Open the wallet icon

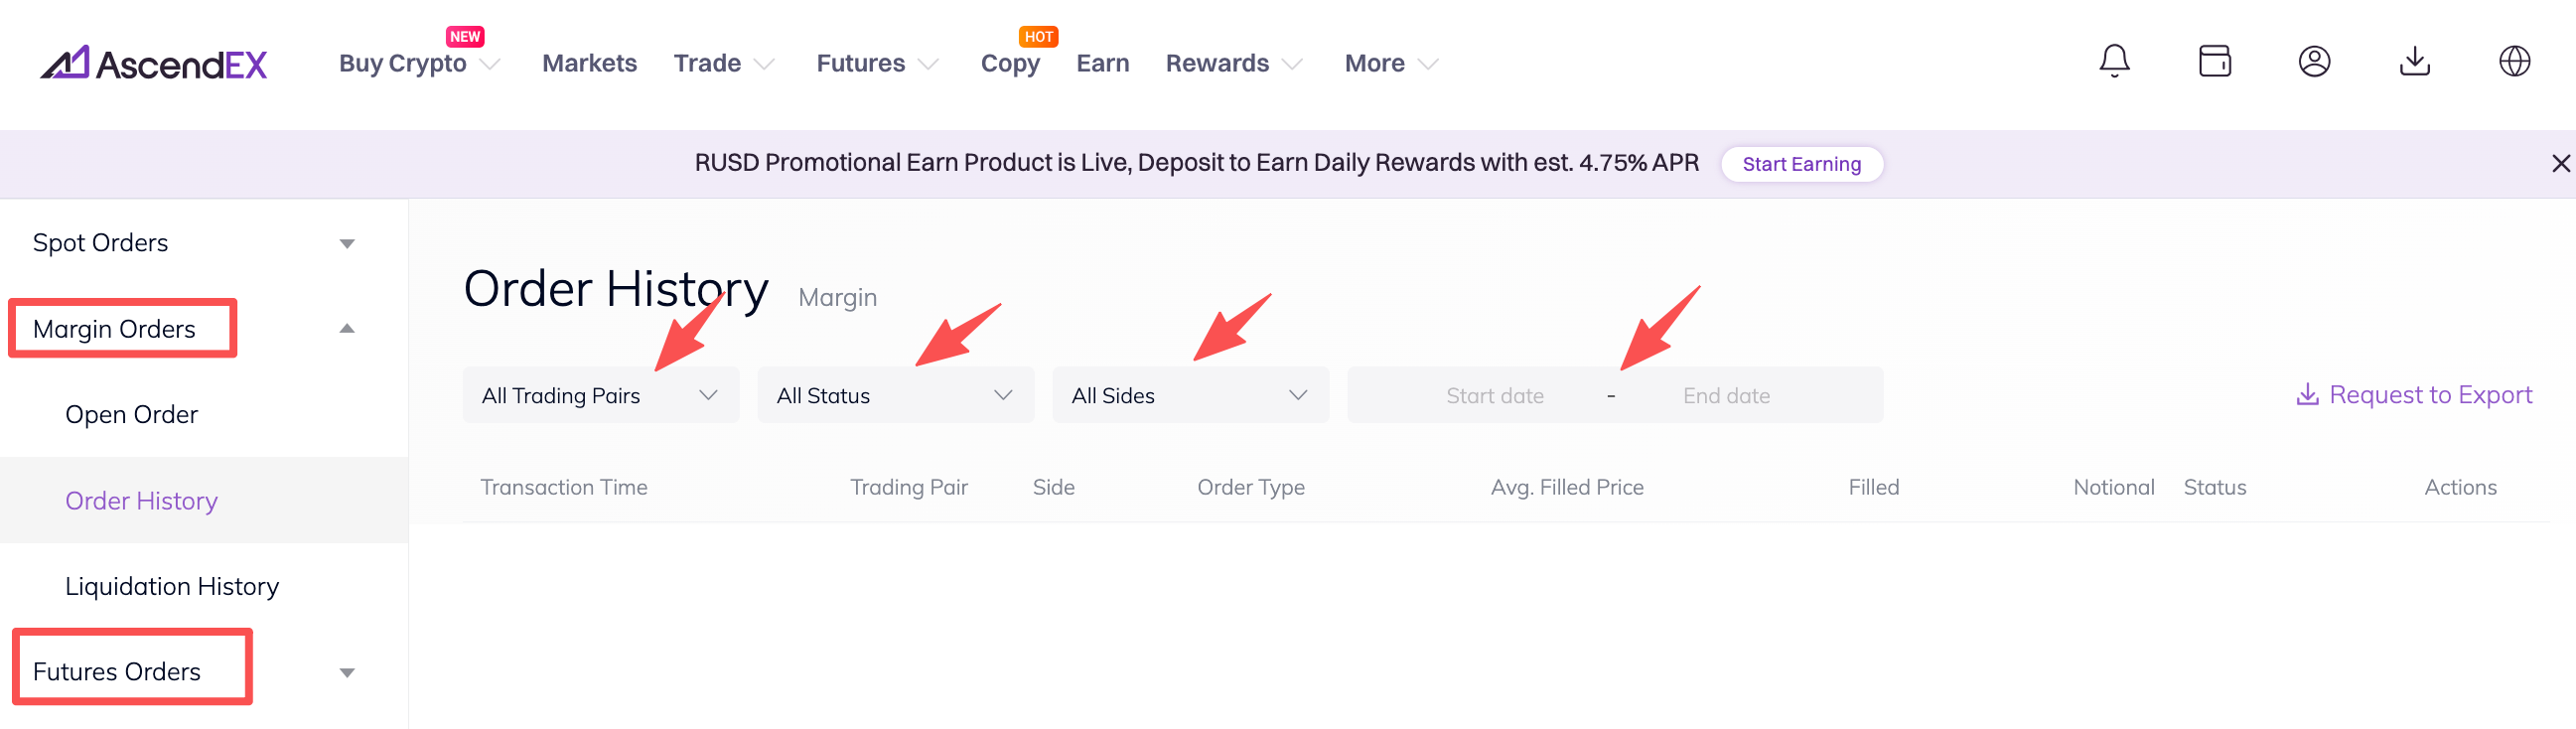point(2214,61)
